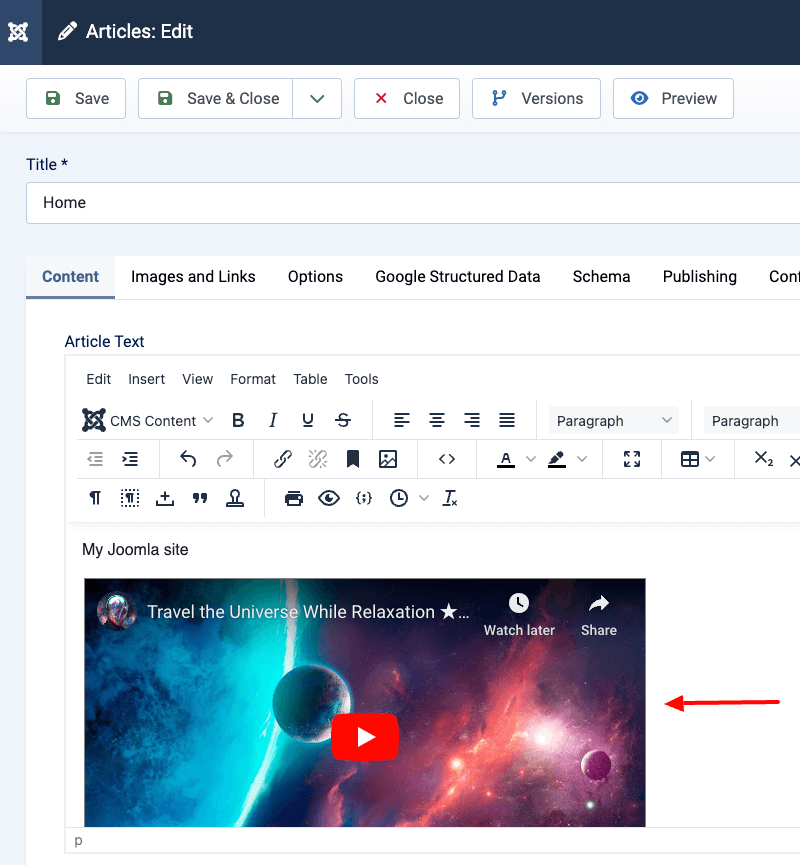
Task: Click the Bold formatting icon
Action: pos(238,420)
